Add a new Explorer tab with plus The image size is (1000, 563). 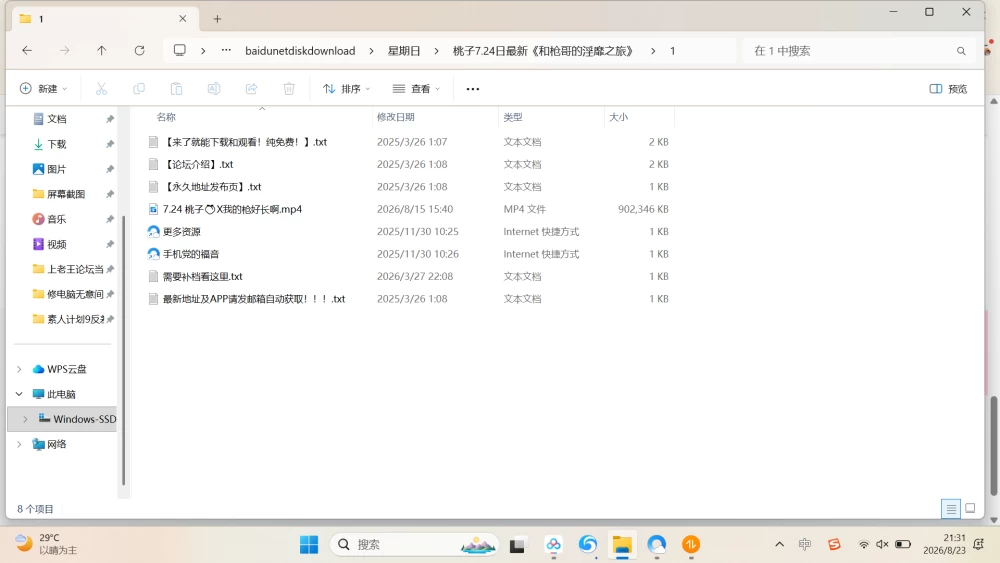coord(217,19)
